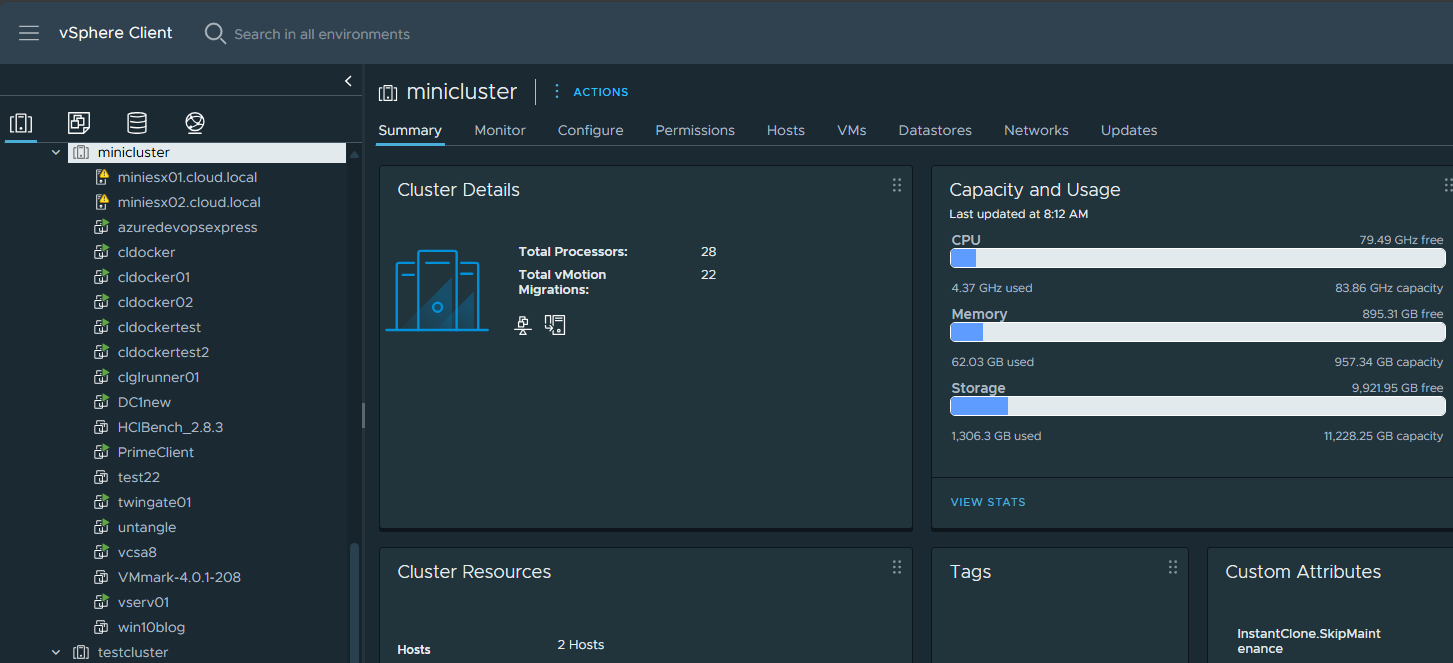The width and height of the screenshot is (1453, 663).
Task: Select the Hosts and Clusters inventory icon
Action: point(21,123)
